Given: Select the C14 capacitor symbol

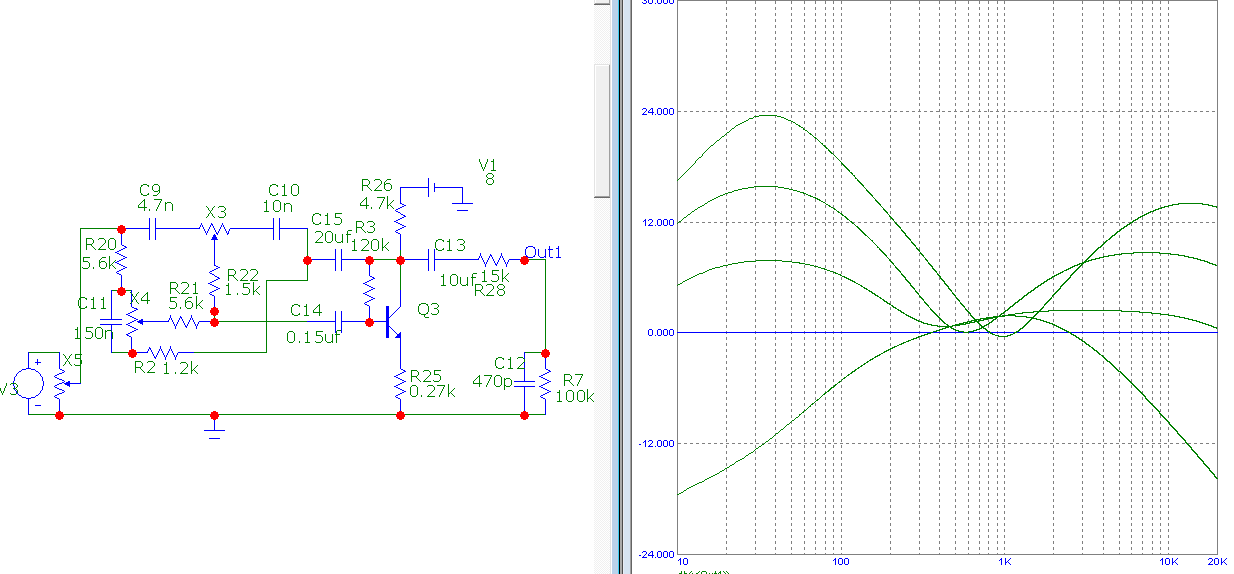Looking at the screenshot, I should [339, 322].
